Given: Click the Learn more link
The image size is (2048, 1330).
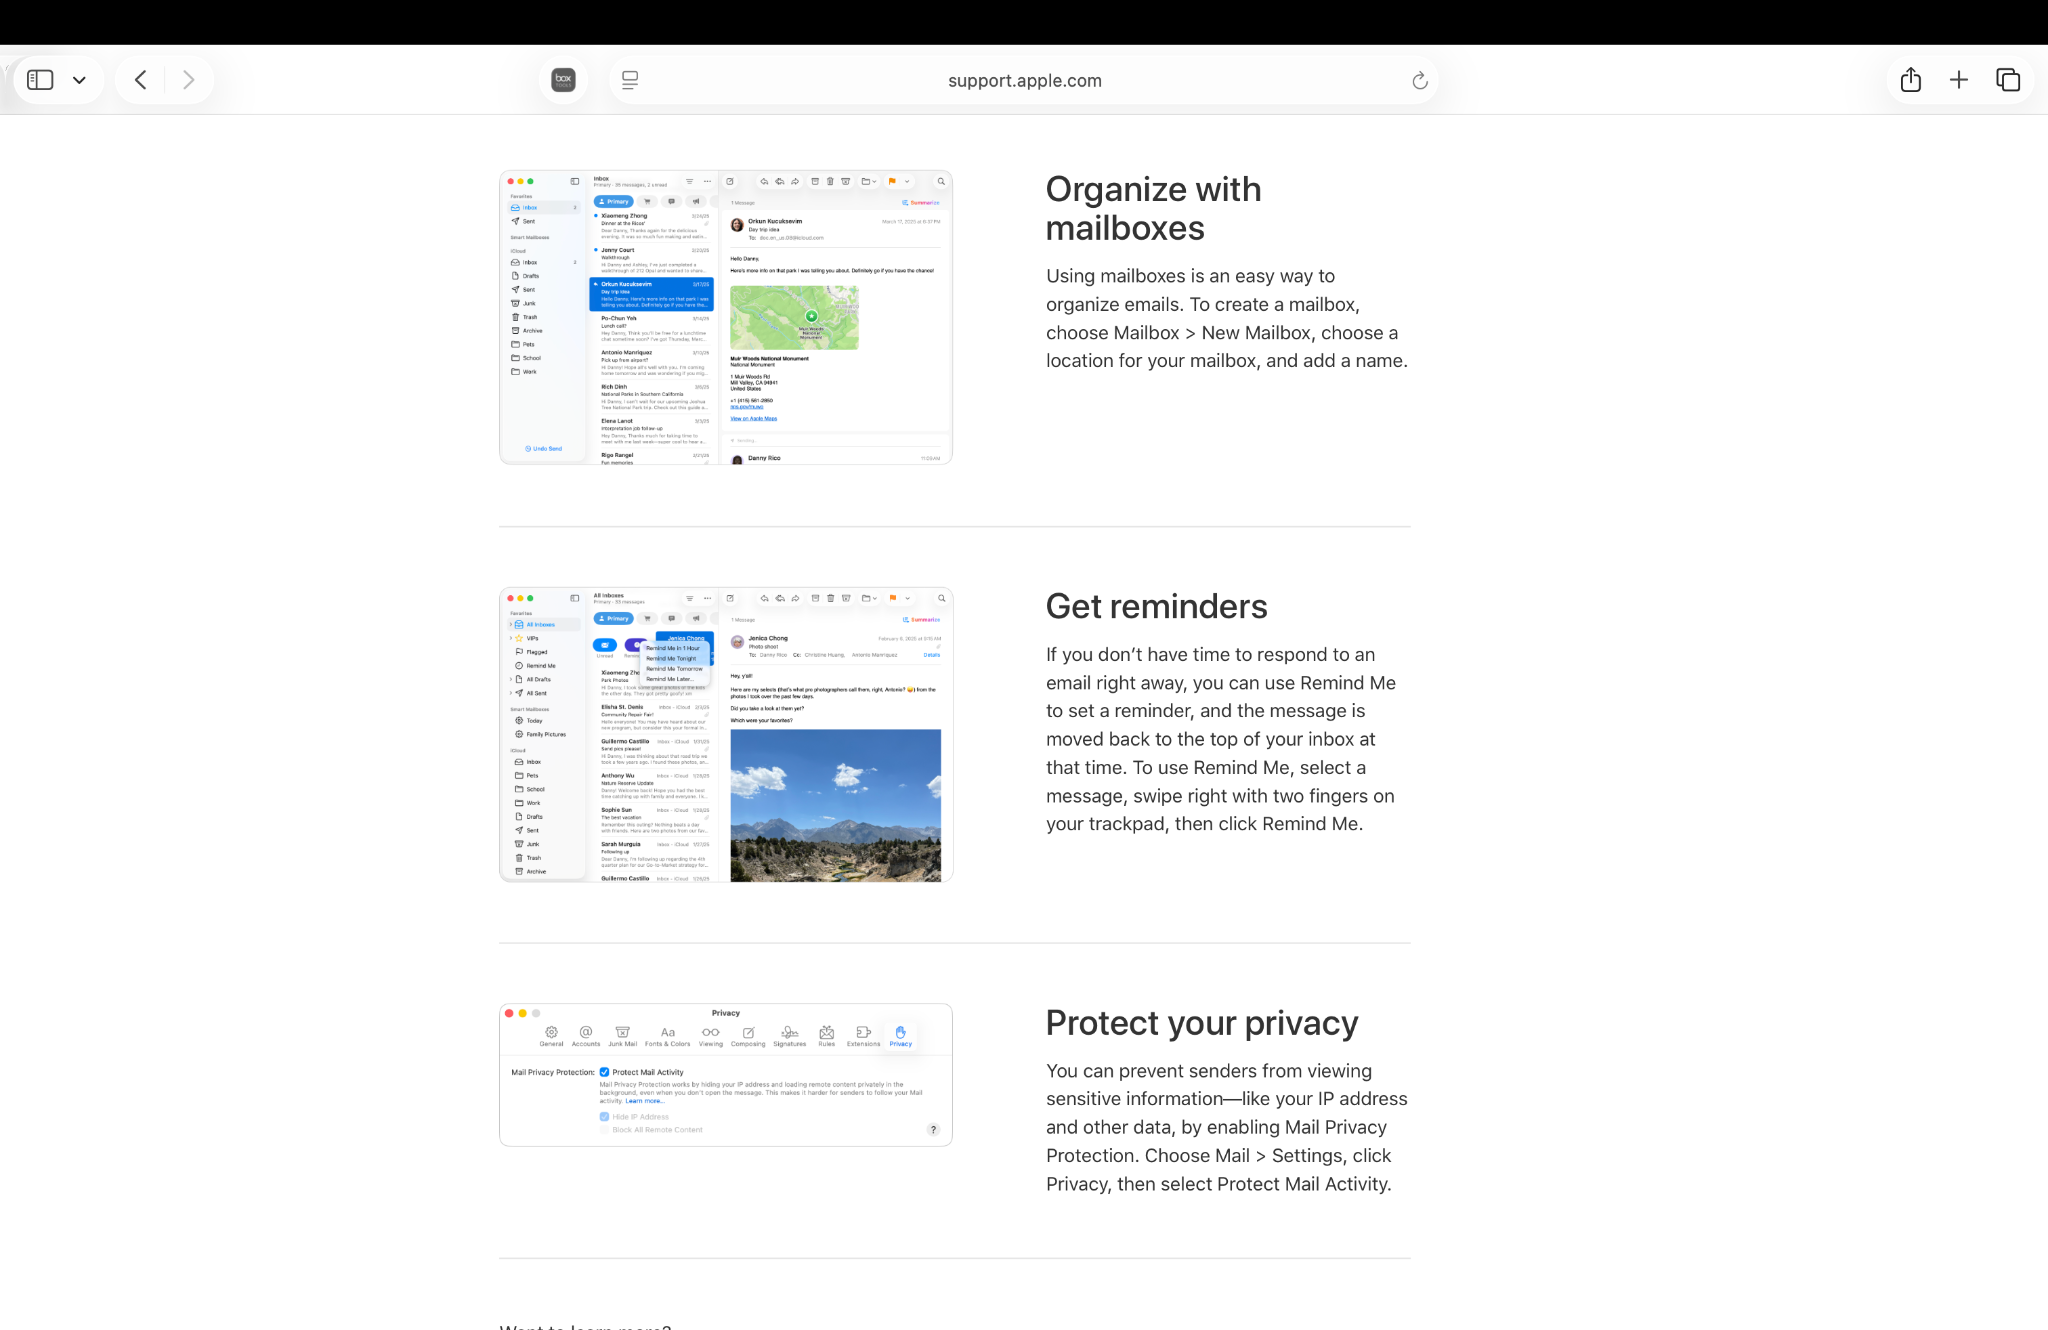Looking at the screenshot, I should pos(644,1101).
